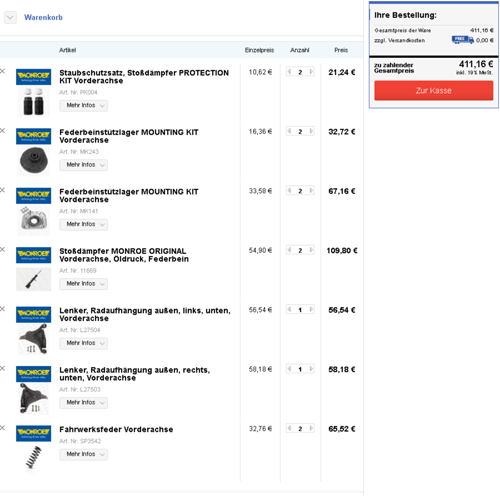Open the Warenkorb link

click(x=43, y=17)
